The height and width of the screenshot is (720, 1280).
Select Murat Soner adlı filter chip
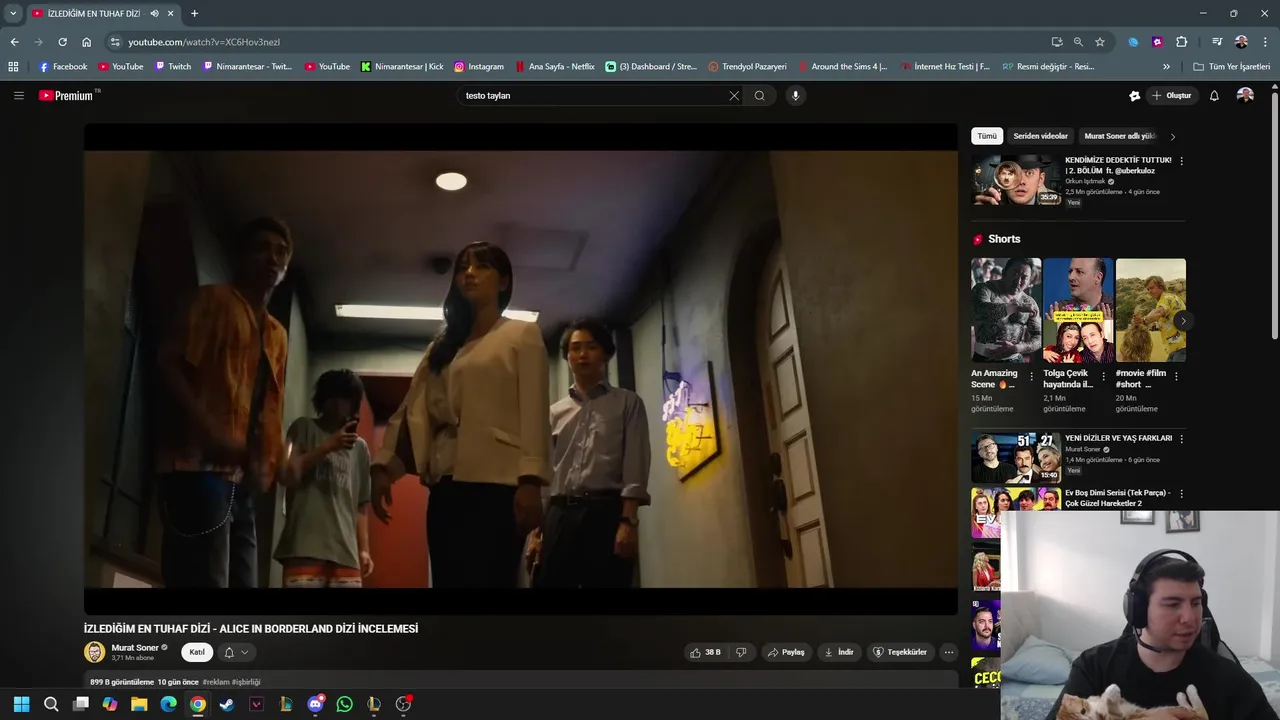click(1120, 136)
